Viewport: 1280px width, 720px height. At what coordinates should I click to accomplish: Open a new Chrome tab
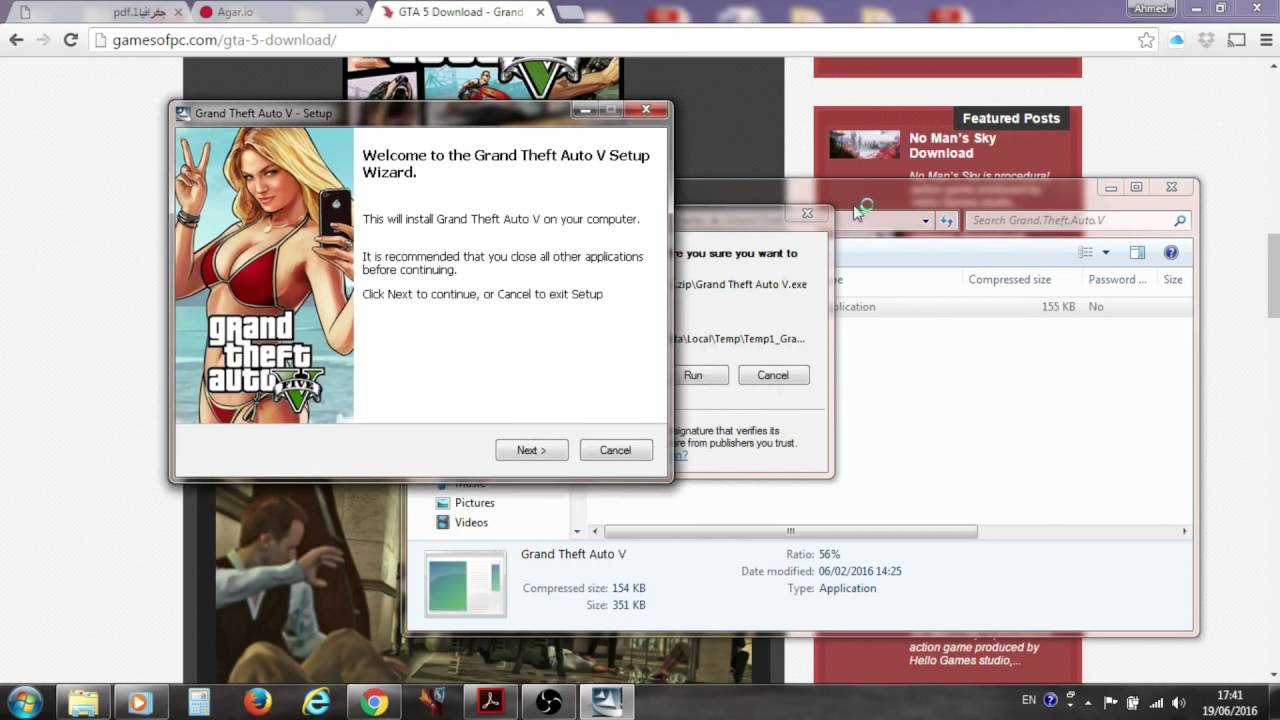pyautogui.click(x=569, y=13)
